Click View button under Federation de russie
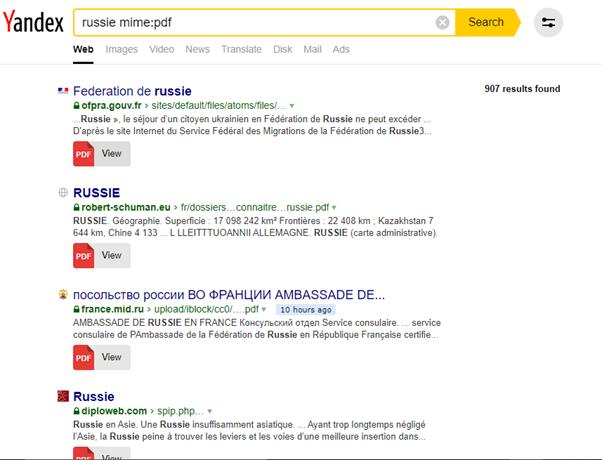This screenshot has width=602, height=460. 112,154
